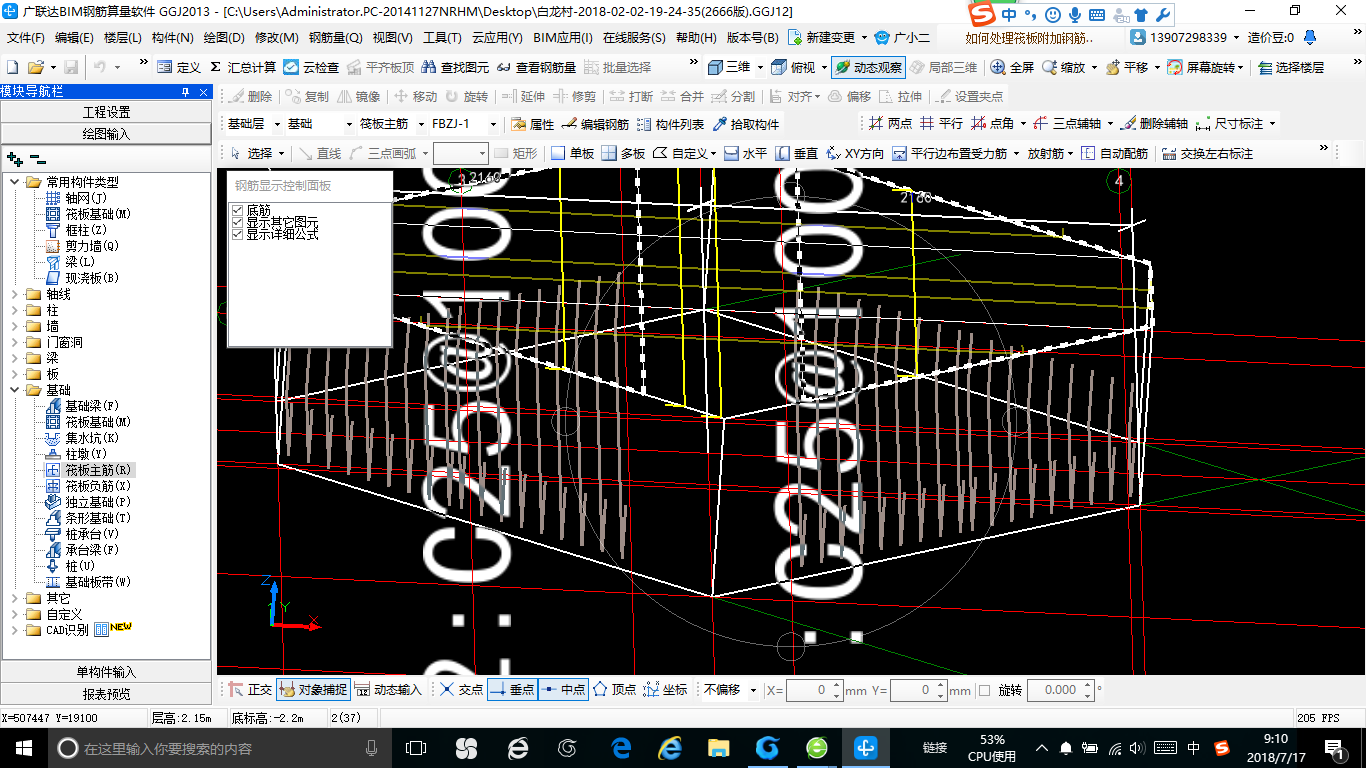Viewport: 1366px width, 768px height.
Task: Click the taskbar search box
Action: [x=220, y=748]
